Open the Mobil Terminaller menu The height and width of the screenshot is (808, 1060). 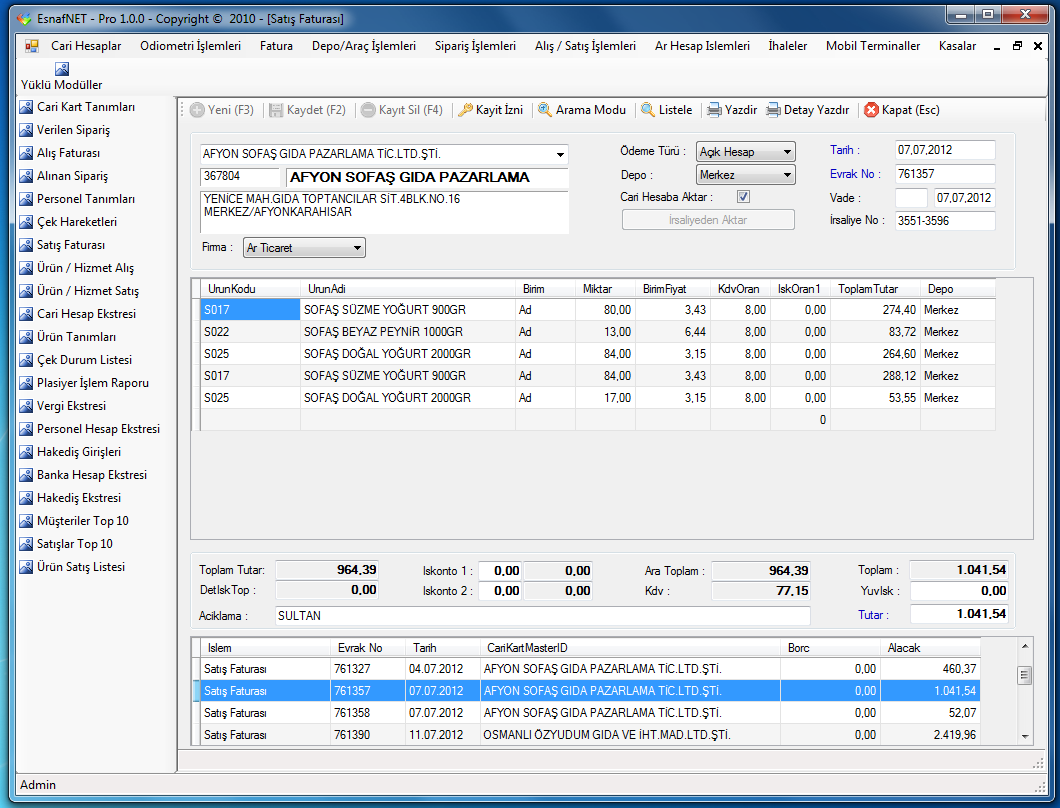(x=873, y=46)
